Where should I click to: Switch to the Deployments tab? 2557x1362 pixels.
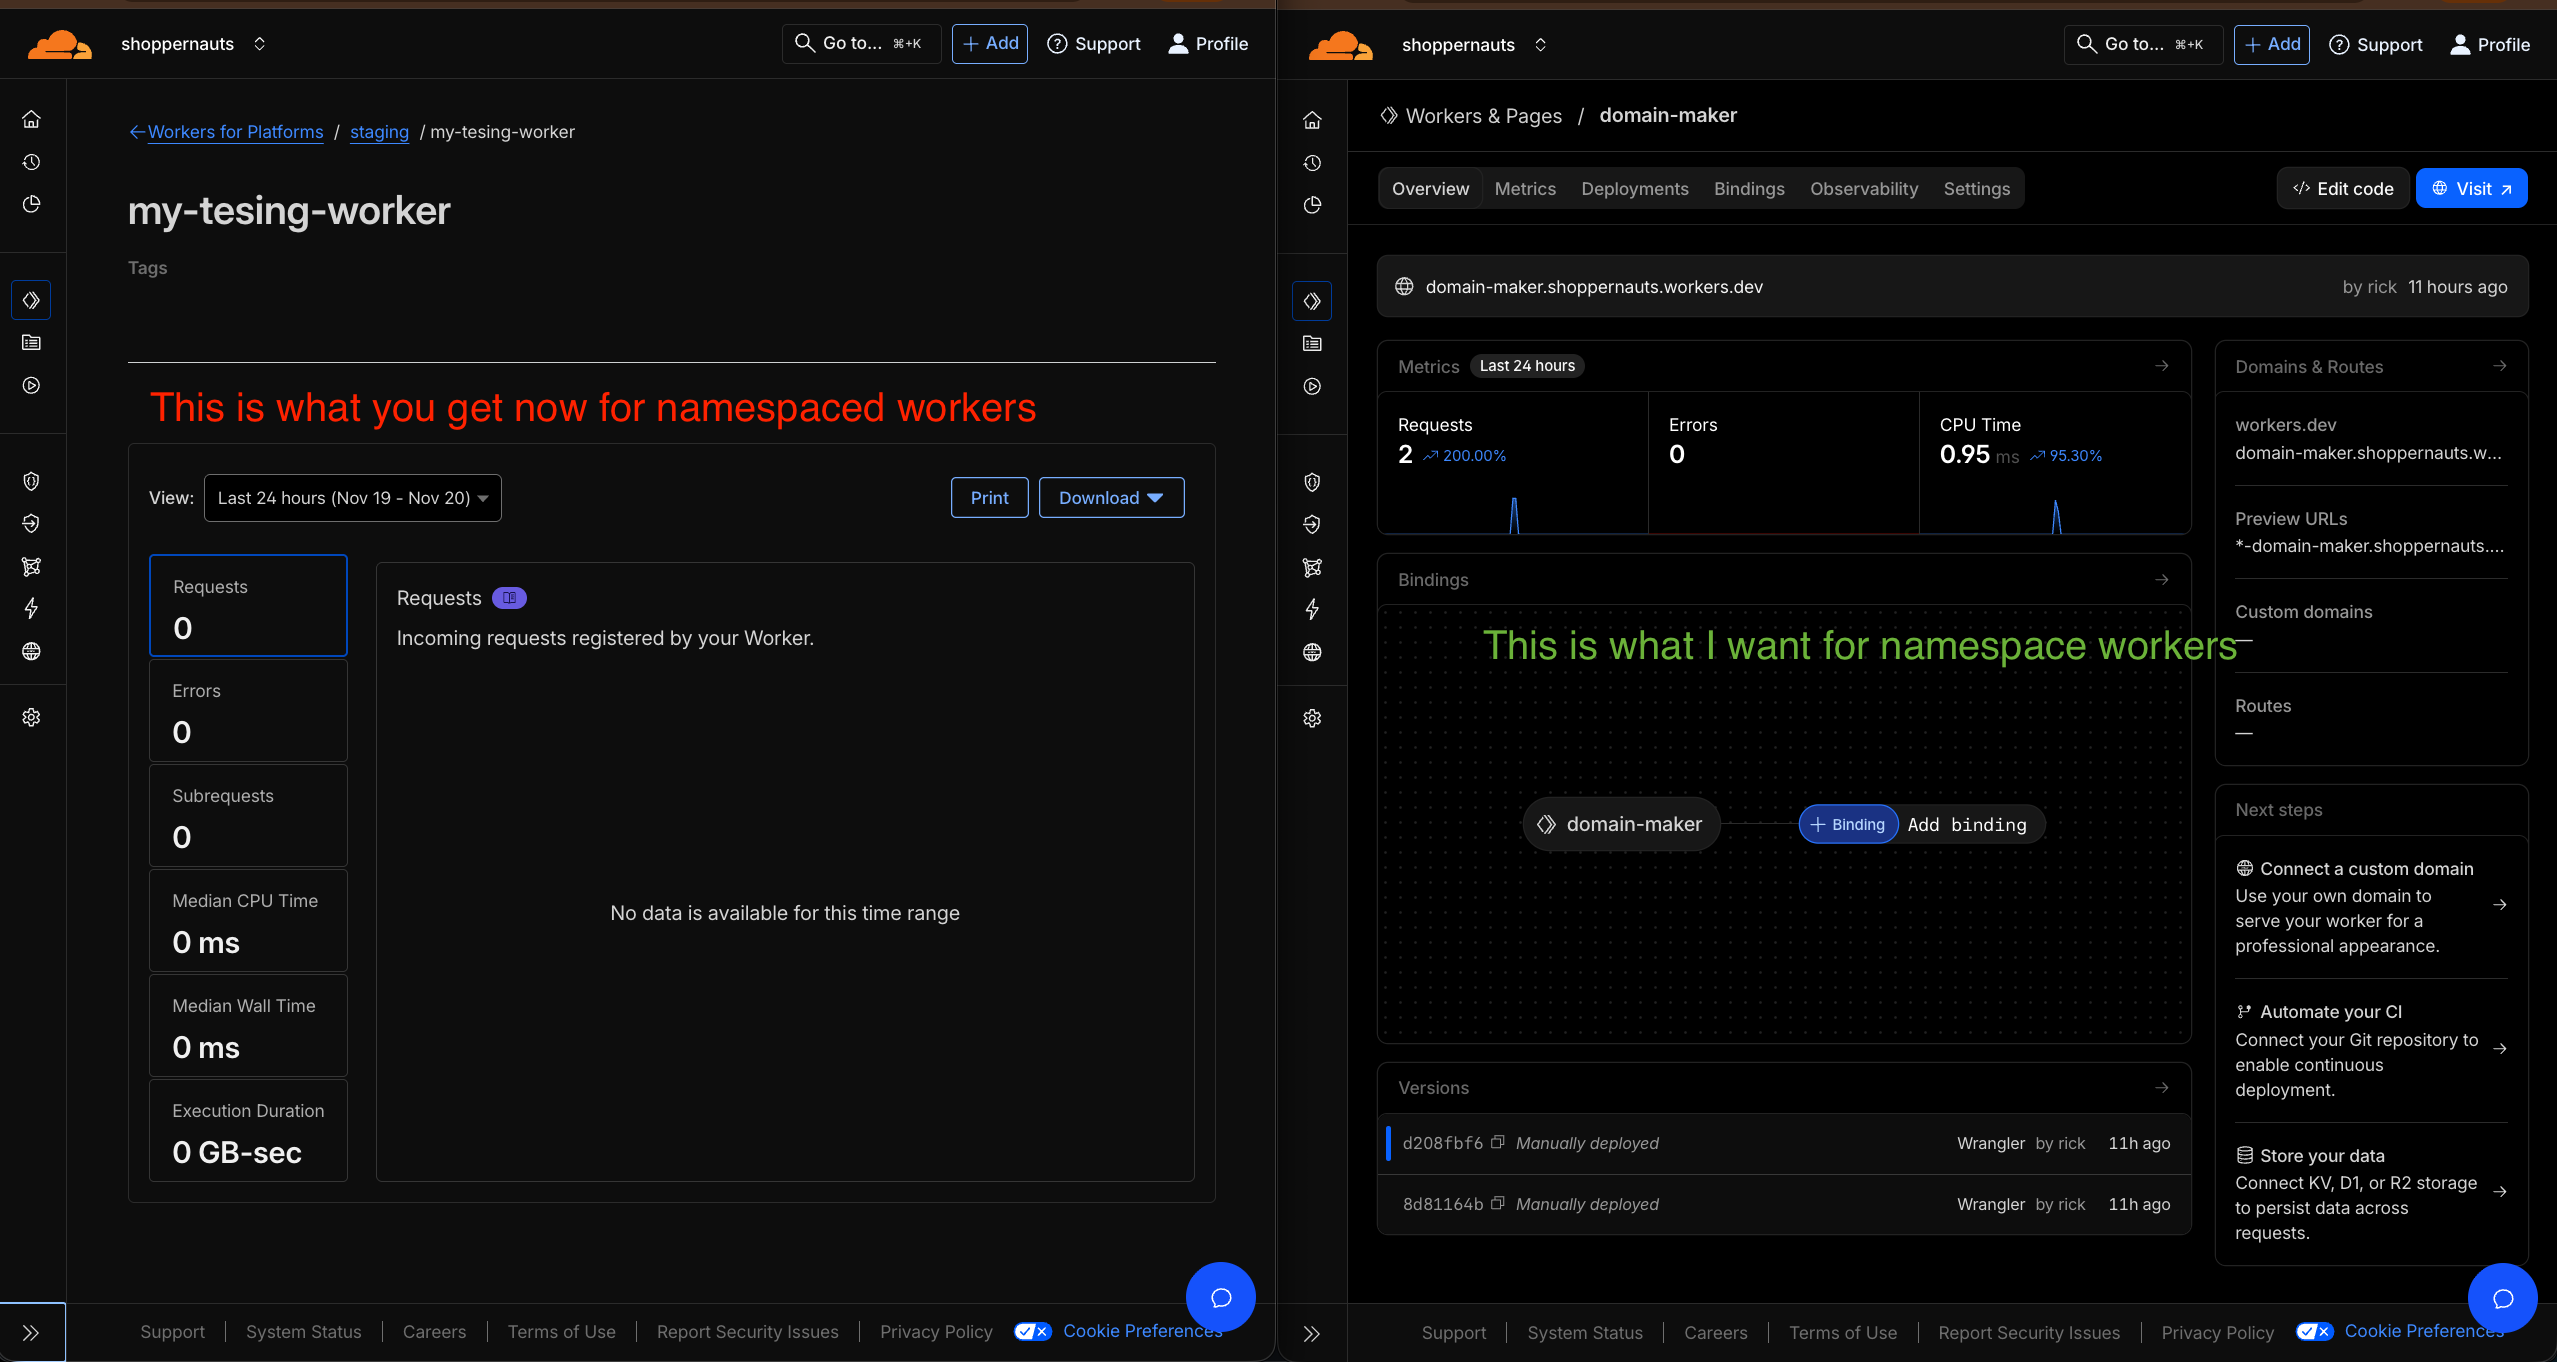click(x=1634, y=189)
